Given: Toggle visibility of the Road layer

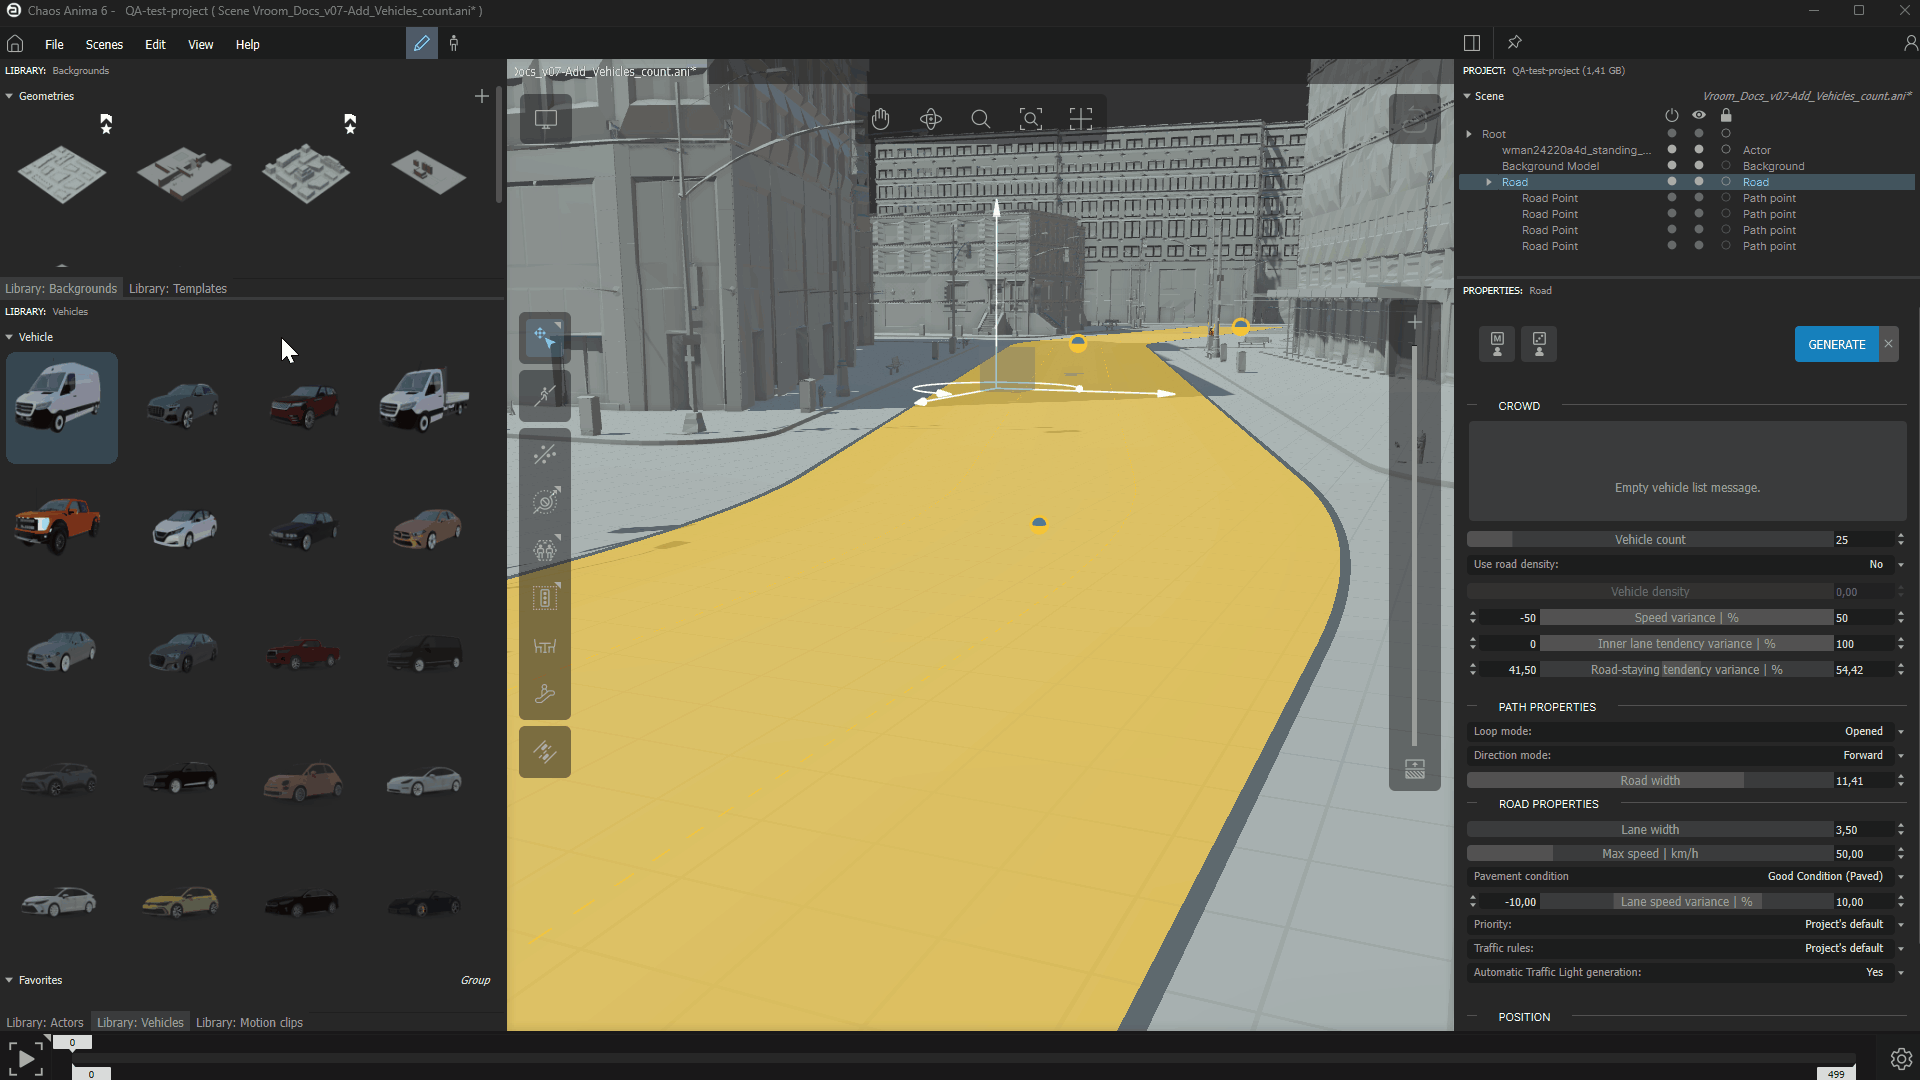Looking at the screenshot, I should pyautogui.click(x=1699, y=182).
